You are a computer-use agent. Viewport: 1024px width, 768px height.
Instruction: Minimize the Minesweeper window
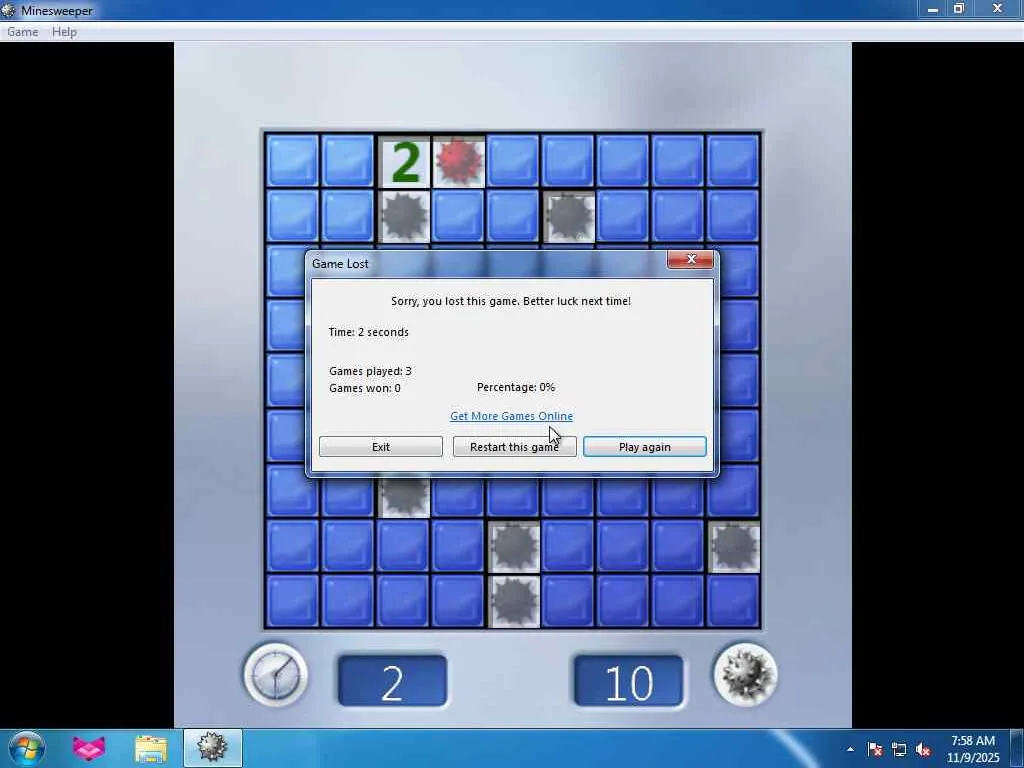click(933, 9)
